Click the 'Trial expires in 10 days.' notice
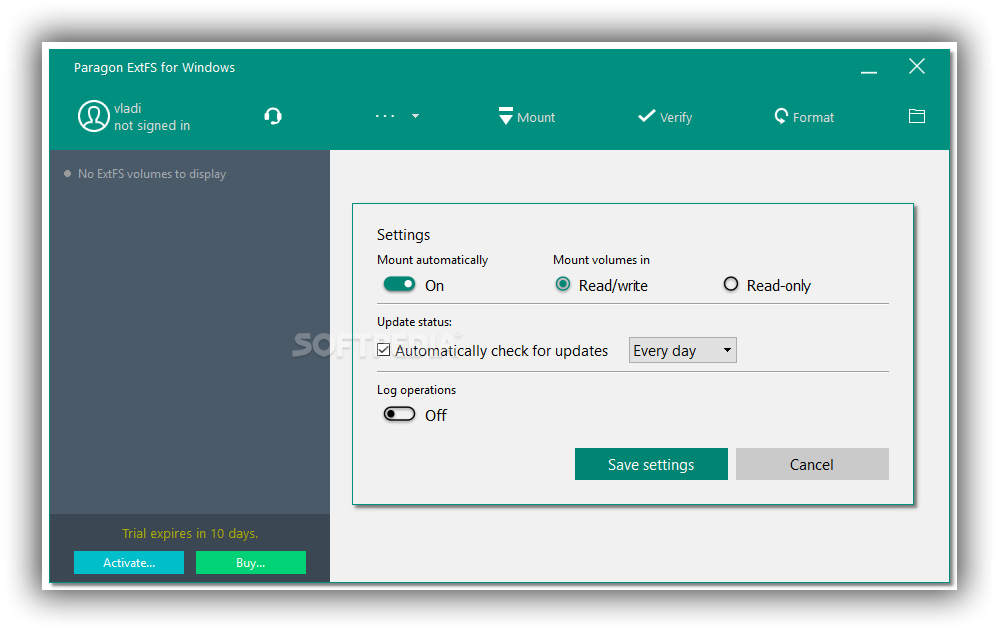999x632 pixels. [190, 533]
